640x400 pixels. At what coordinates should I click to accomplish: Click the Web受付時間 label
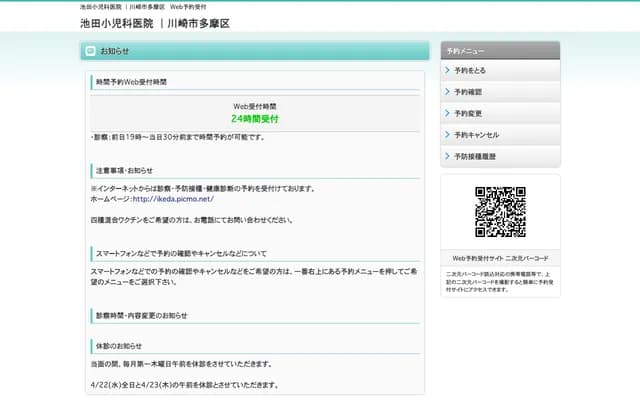[x=255, y=105]
